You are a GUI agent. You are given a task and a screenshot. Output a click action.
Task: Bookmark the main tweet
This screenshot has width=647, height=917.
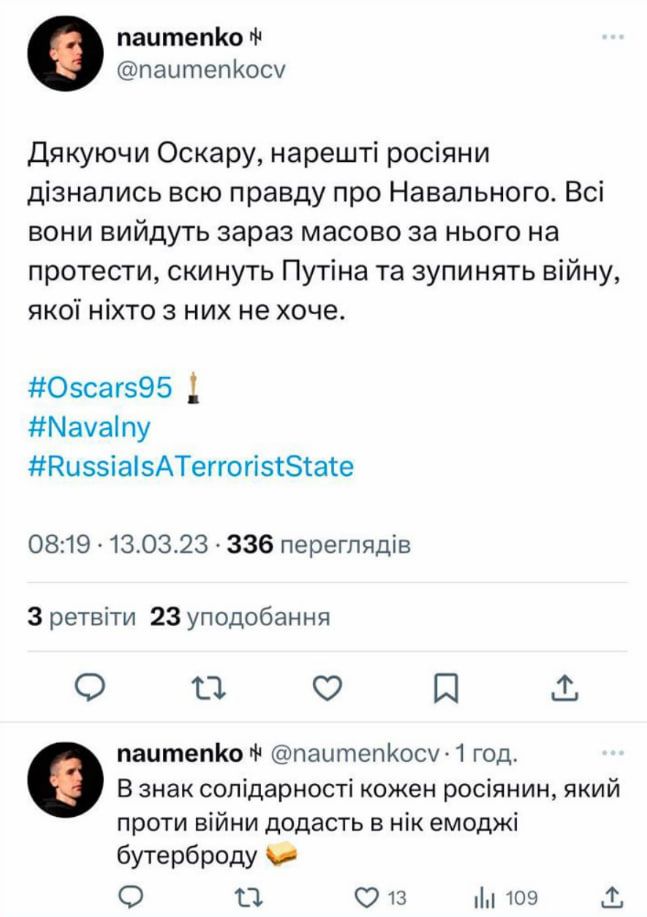coord(446,686)
